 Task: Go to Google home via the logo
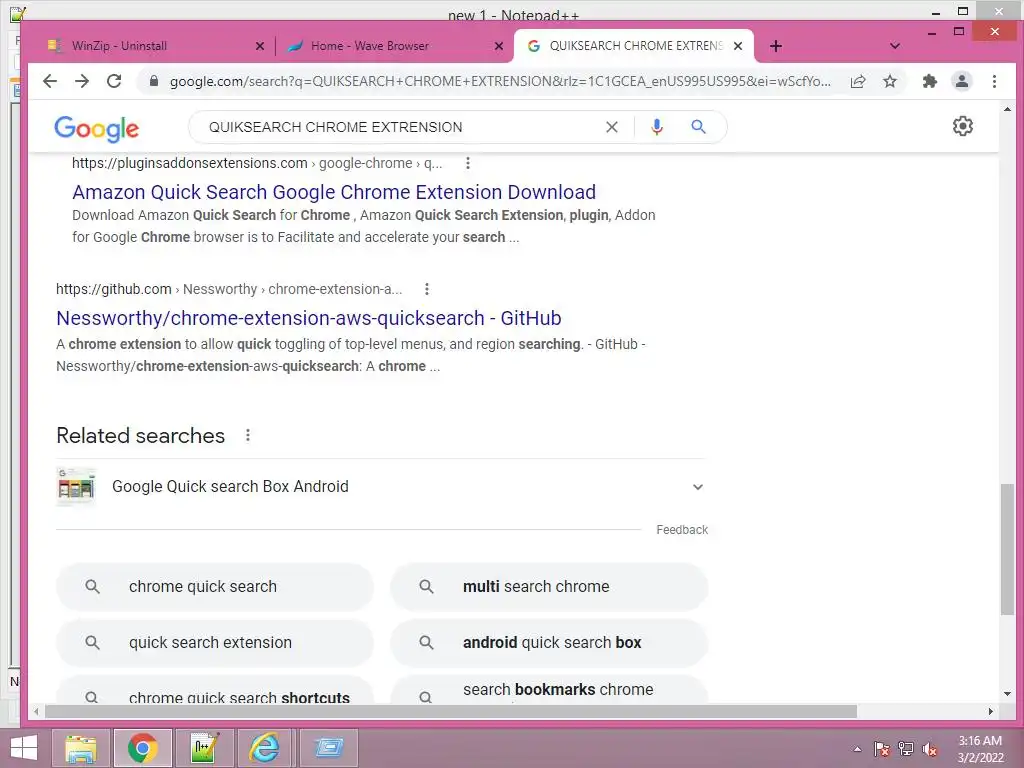[96, 129]
